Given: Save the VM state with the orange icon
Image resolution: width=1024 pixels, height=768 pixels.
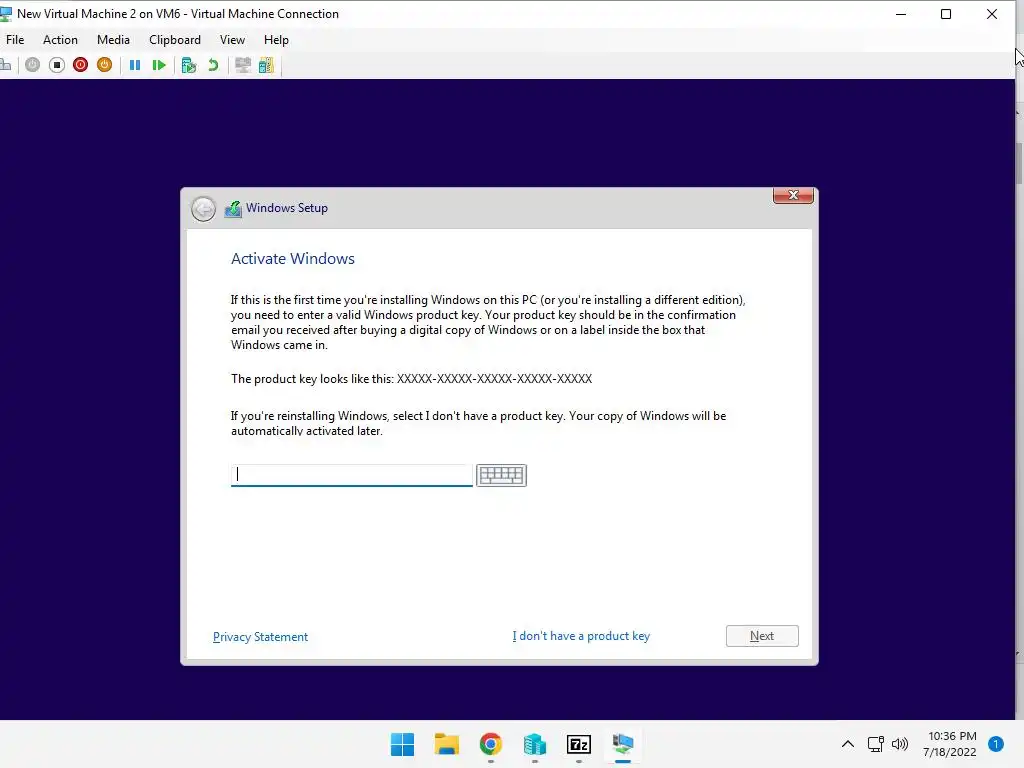Looking at the screenshot, I should click(x=104, y=65).
